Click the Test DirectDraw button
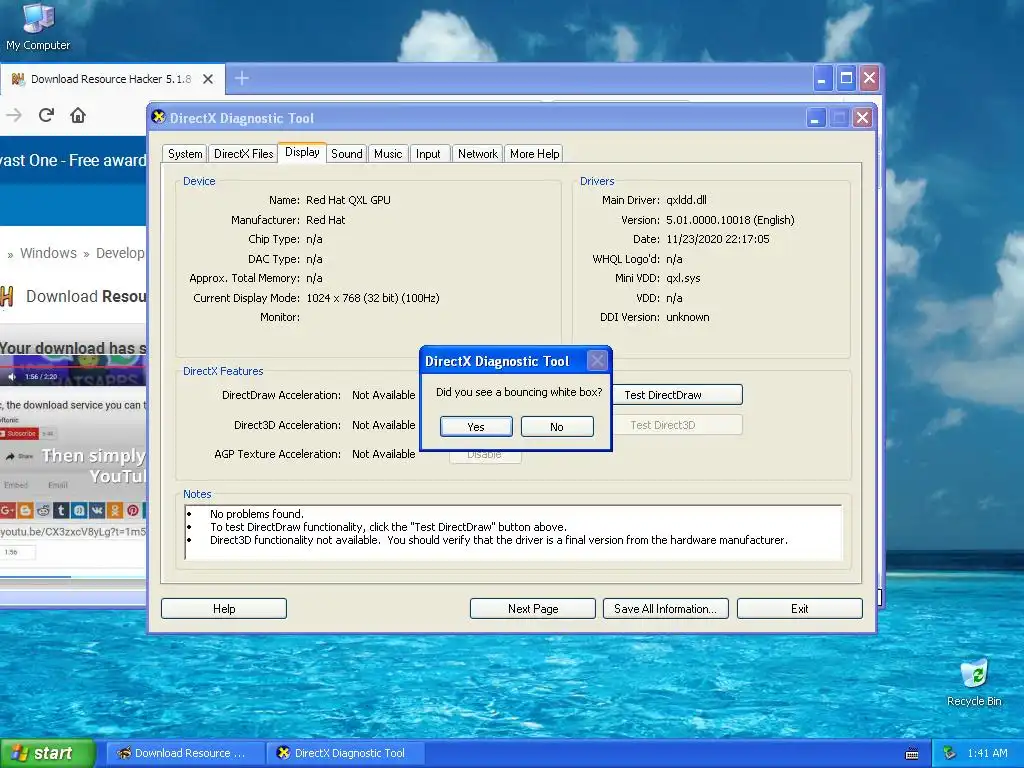 click(677, 394)
